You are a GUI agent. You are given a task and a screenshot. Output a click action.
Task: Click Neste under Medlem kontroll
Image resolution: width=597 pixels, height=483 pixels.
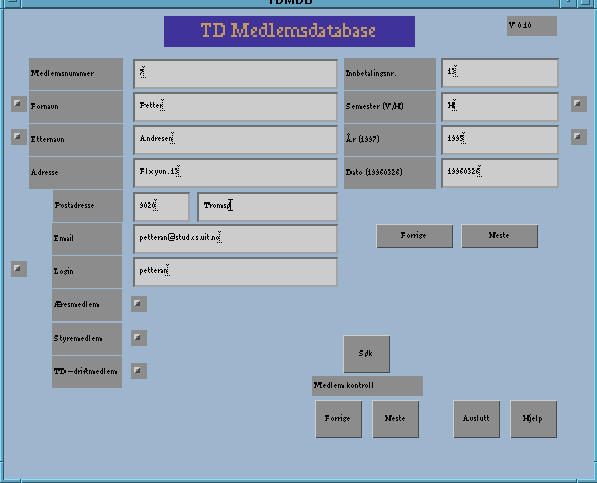(x=396, y=419)
